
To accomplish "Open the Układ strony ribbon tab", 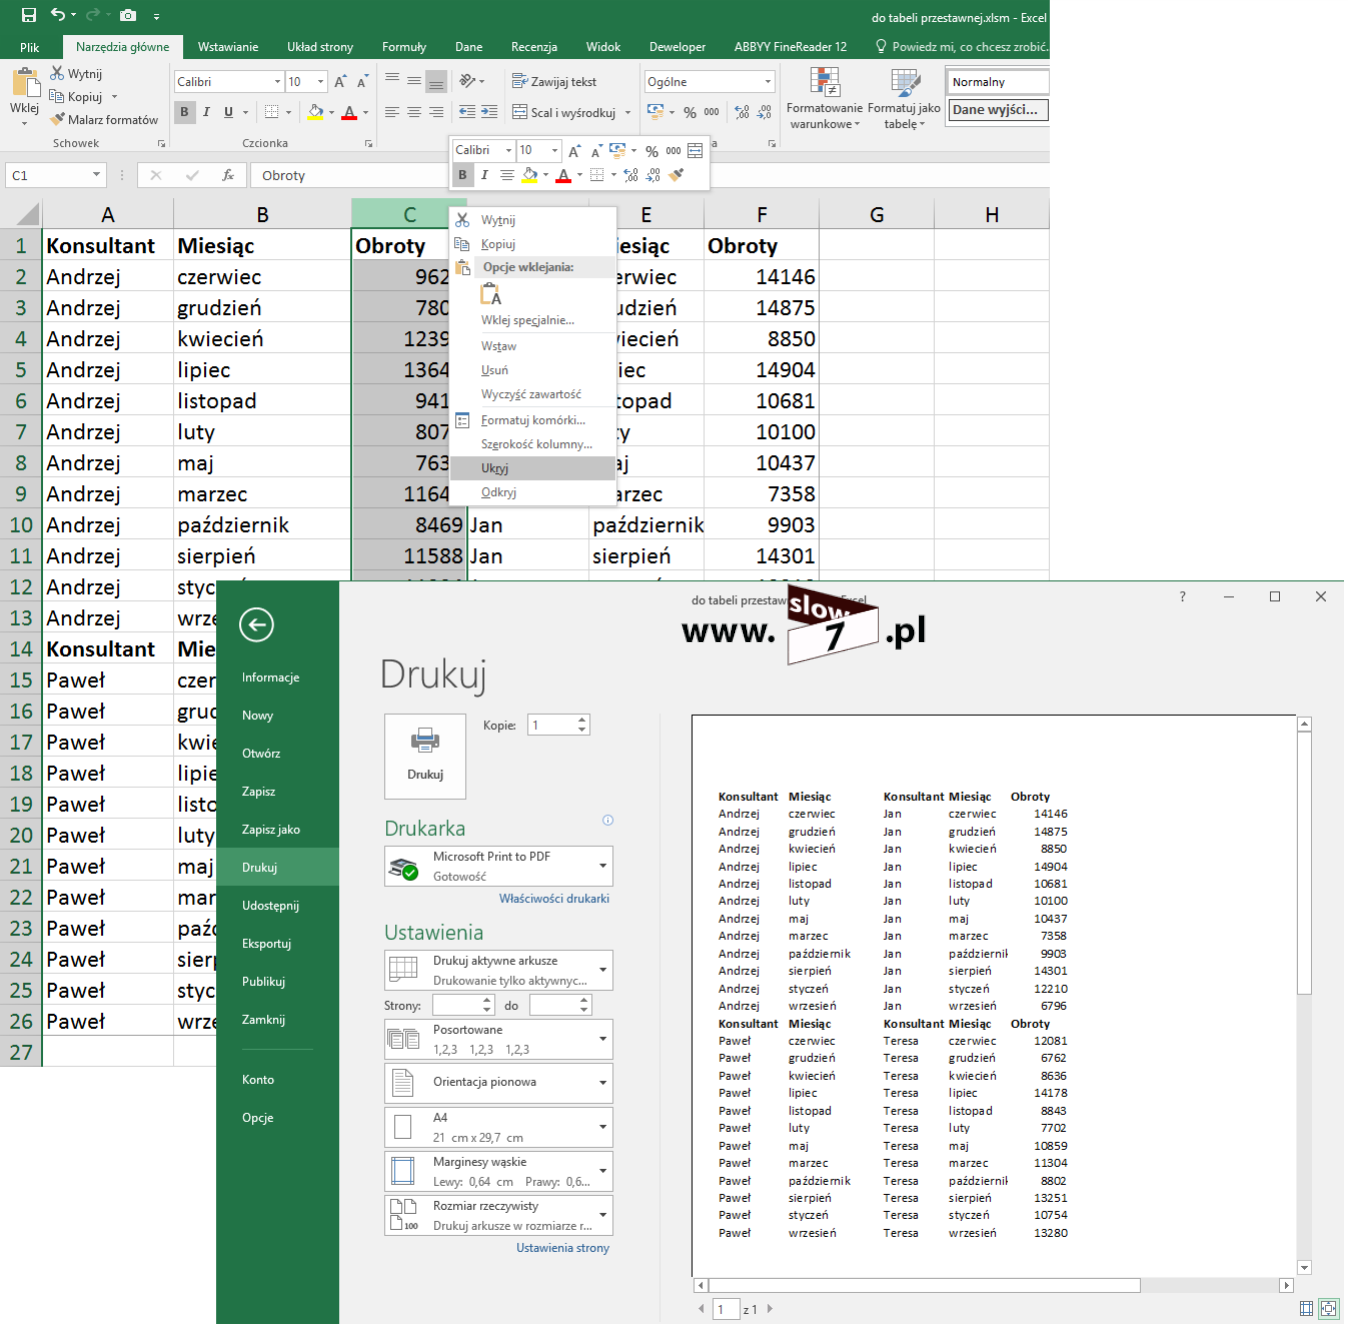I will (320, 47).
